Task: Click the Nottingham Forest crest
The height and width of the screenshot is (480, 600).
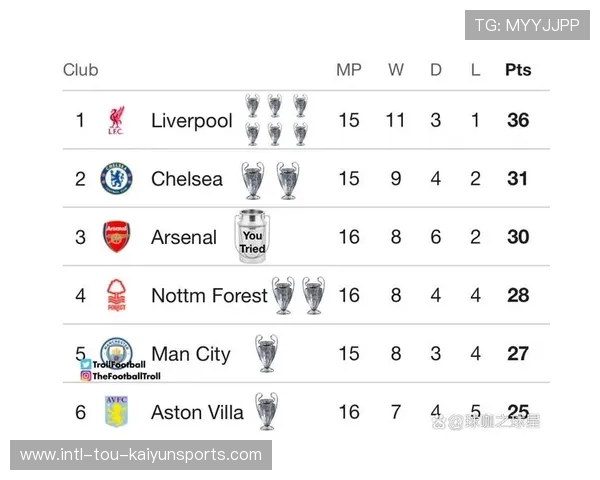Action: pyautogui.click(x=116, y=295)
